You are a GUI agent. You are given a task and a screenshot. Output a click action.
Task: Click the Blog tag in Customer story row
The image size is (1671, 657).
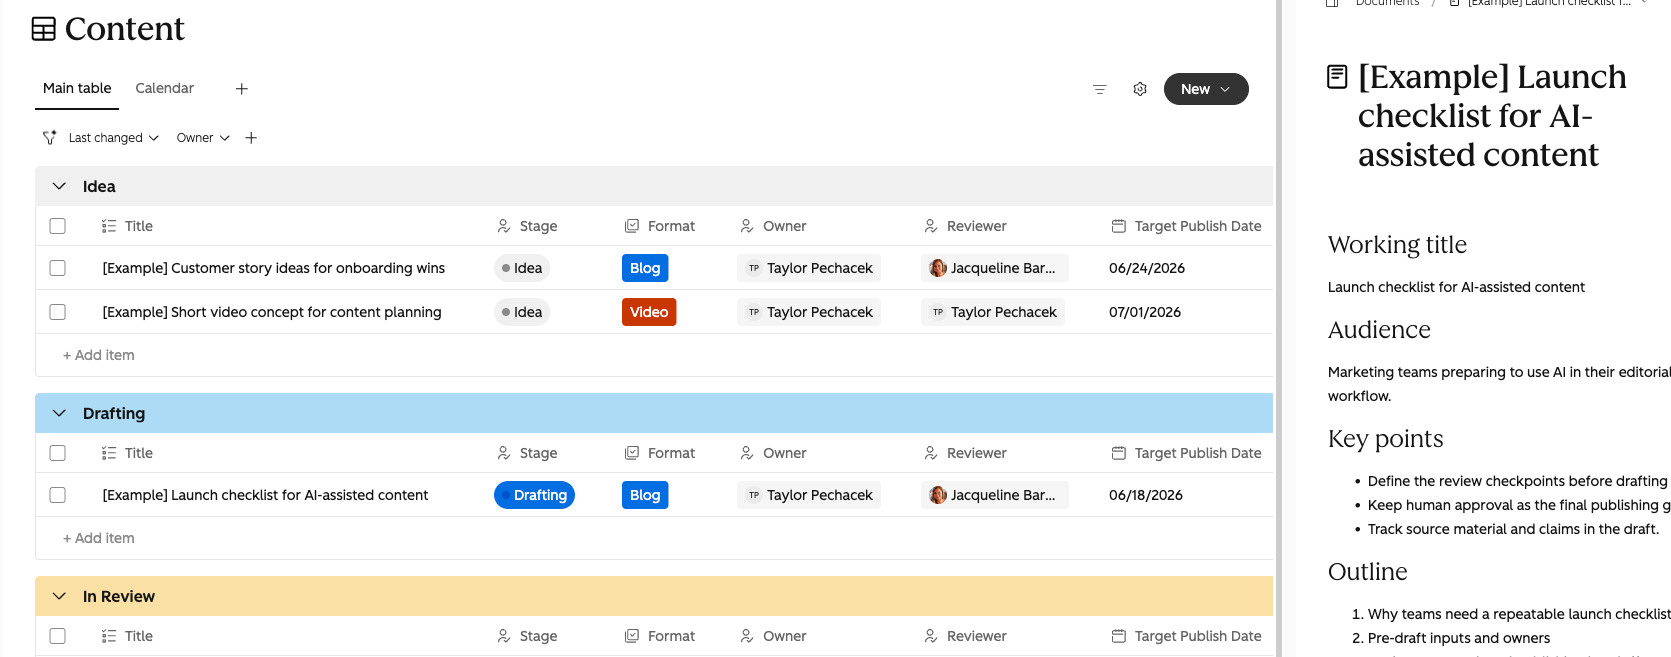[645, 268]
